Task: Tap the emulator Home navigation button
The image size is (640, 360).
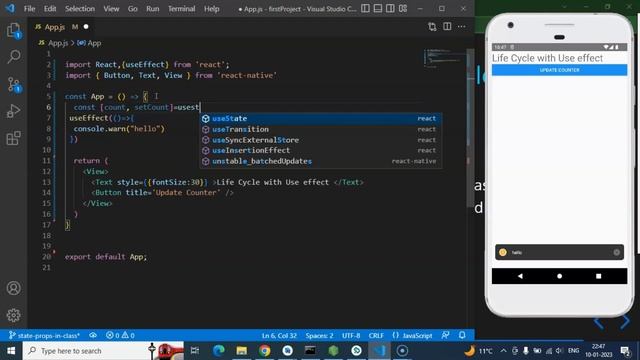Action: pyautogui.click(x=559, y=276)
